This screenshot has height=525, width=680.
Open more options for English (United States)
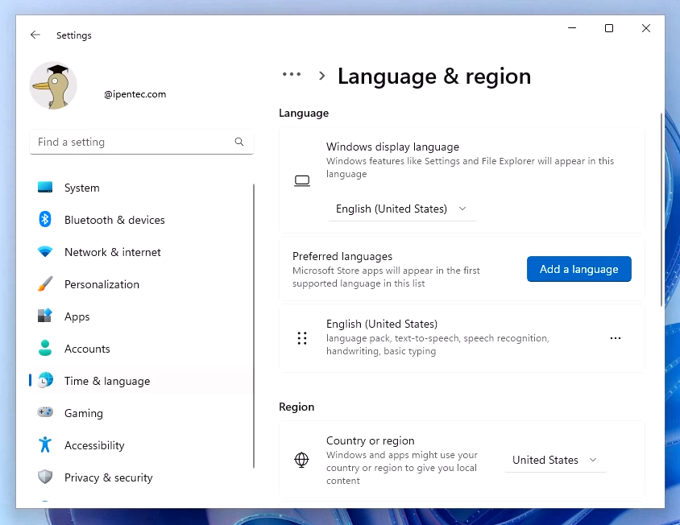[x=615, y=338]
